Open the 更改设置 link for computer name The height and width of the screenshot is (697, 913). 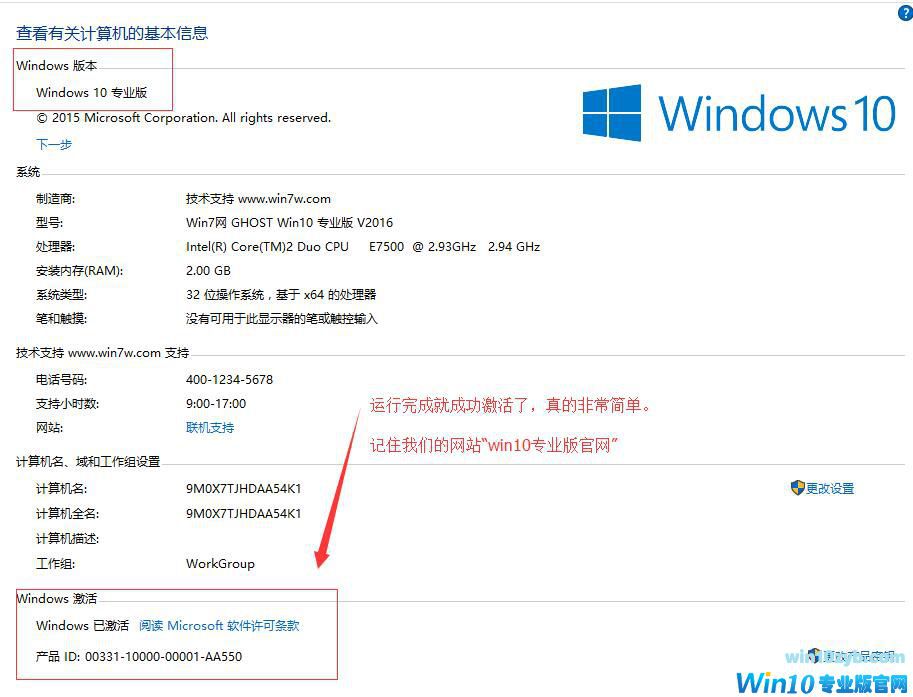pos(830,489)
